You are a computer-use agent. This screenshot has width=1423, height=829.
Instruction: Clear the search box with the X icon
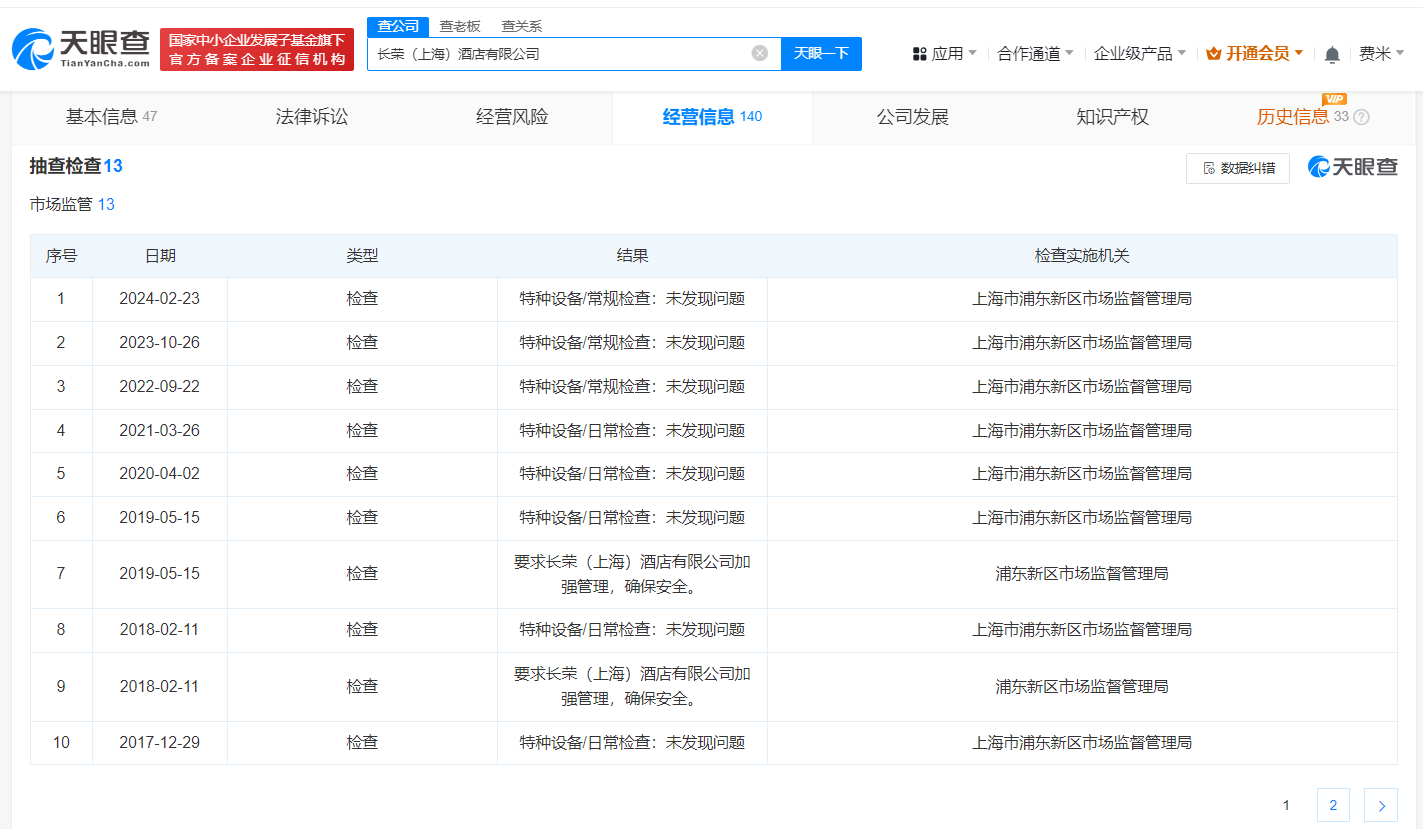coord(760,53)
